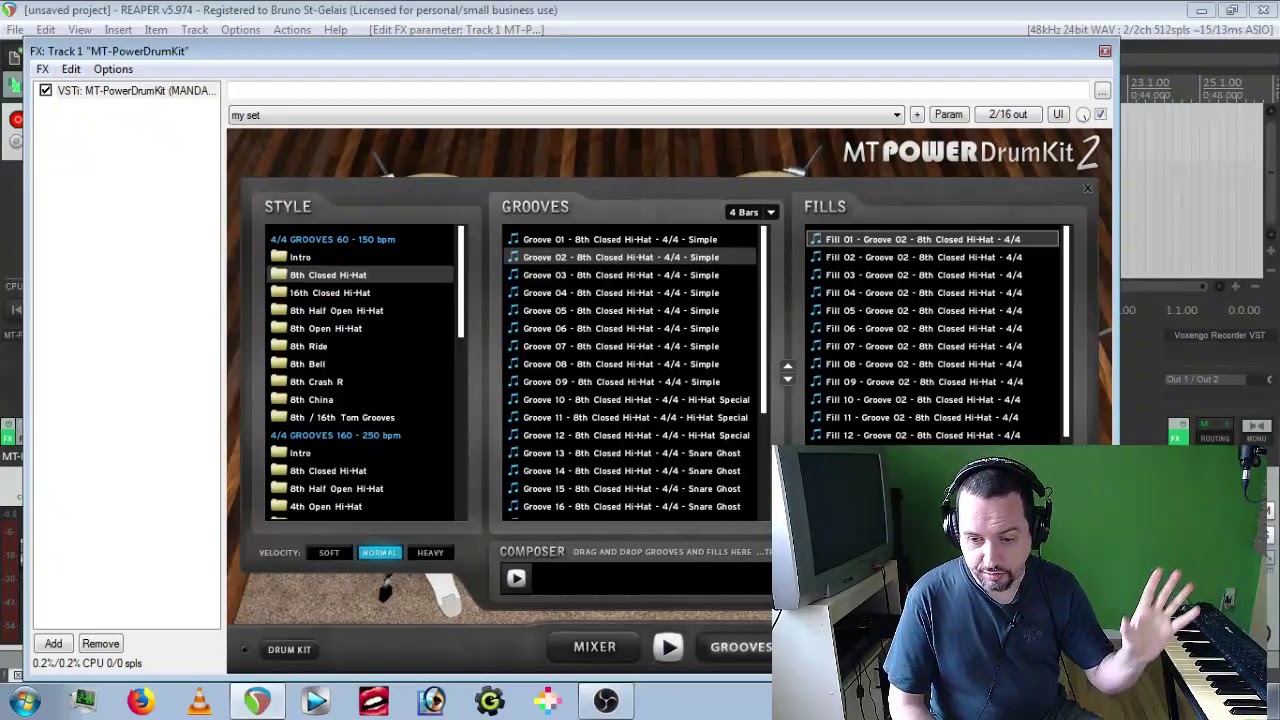1280x720 pixels.
Task: Select Fill 01 - Groove 02 row
Action: 932,240
